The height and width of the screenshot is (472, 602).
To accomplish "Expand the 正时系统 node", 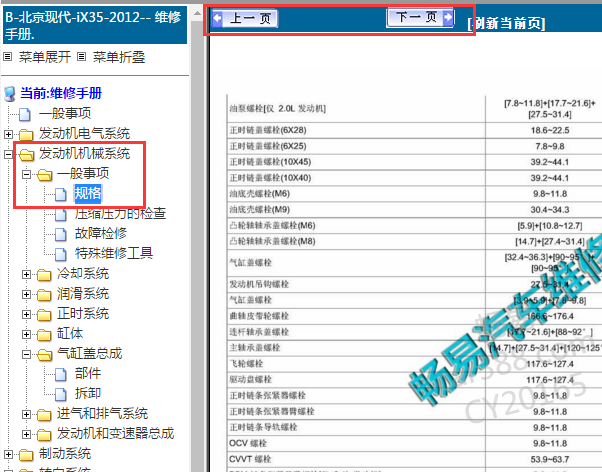I will point(26,314).
